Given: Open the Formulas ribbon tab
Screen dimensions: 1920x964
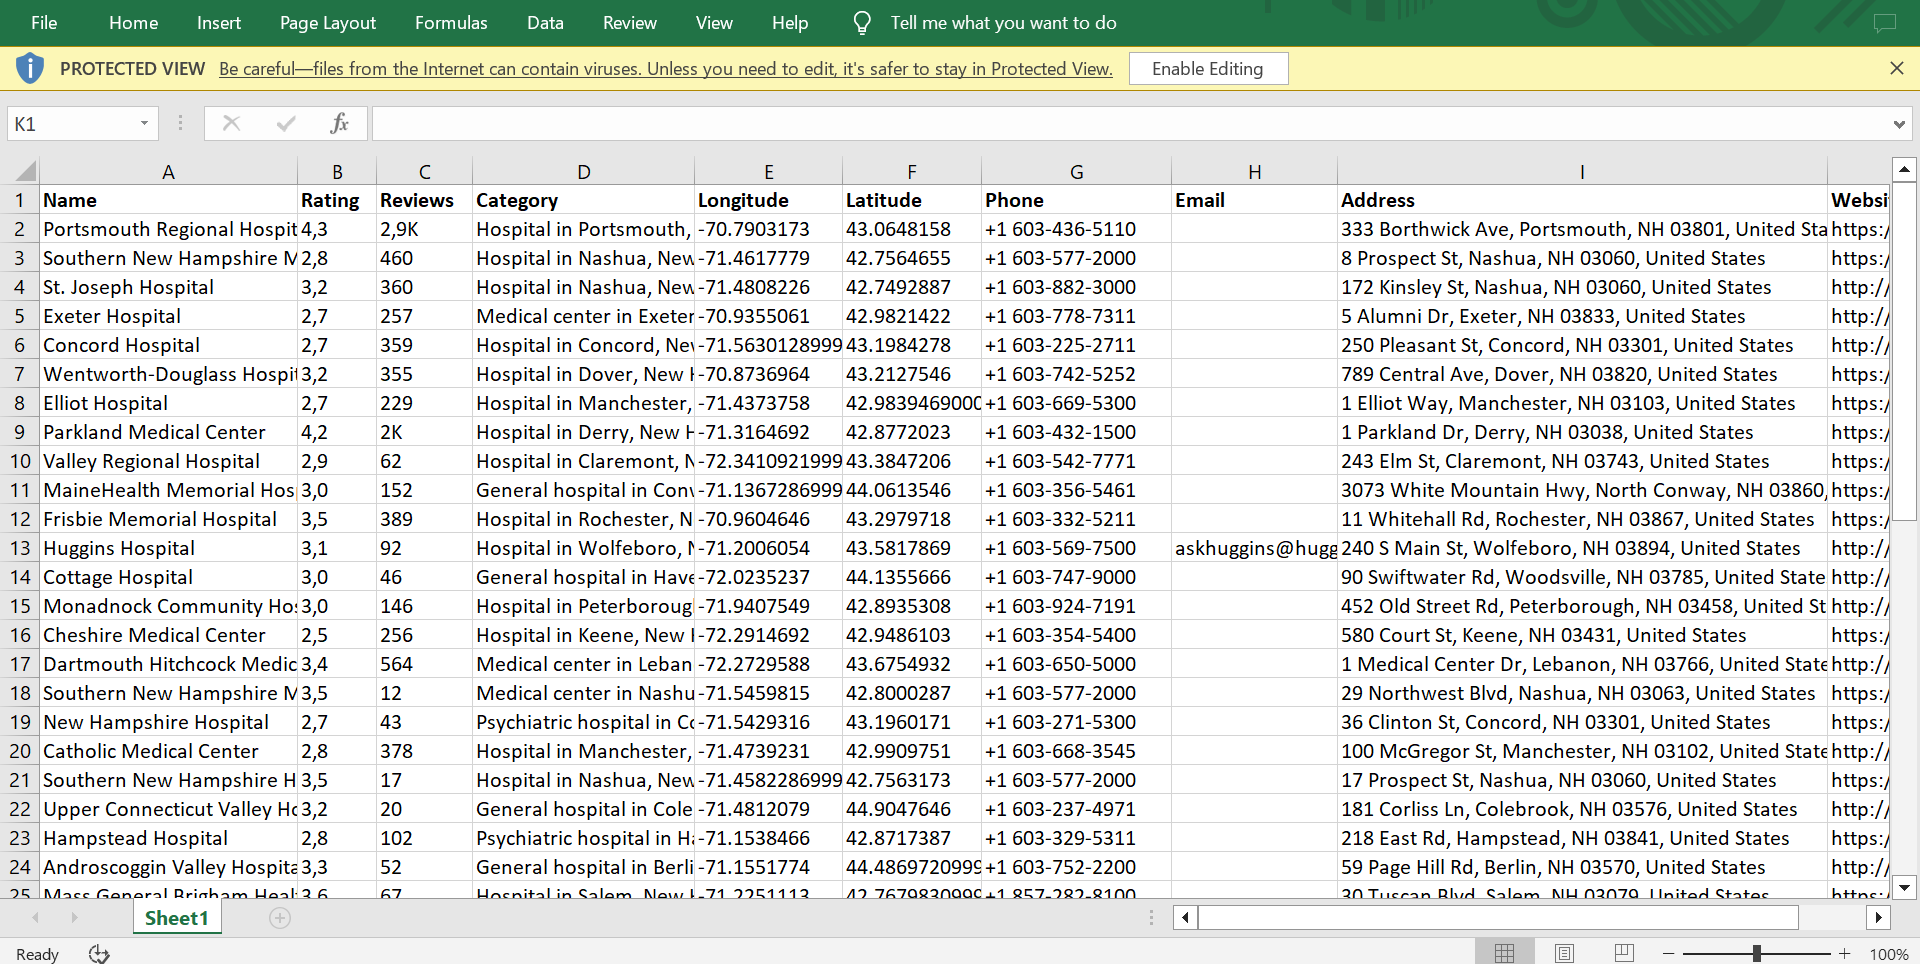Looking at the screenshot, I should (451, 23).
